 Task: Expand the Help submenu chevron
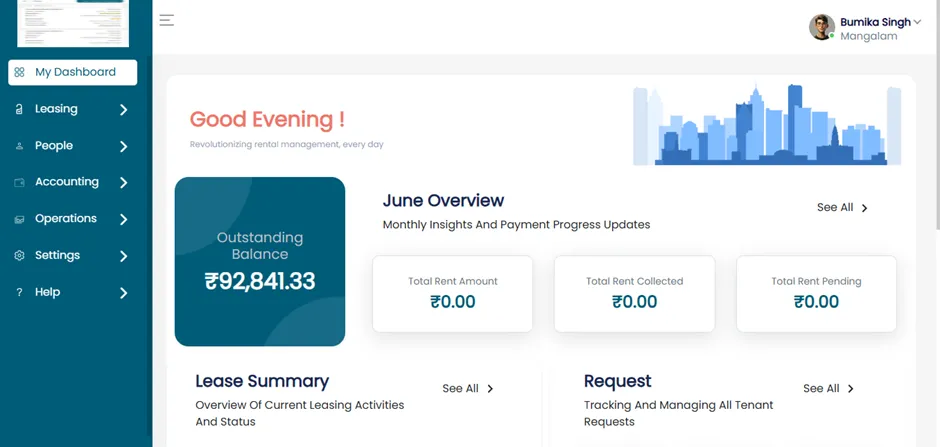click(x=123, y=293)
